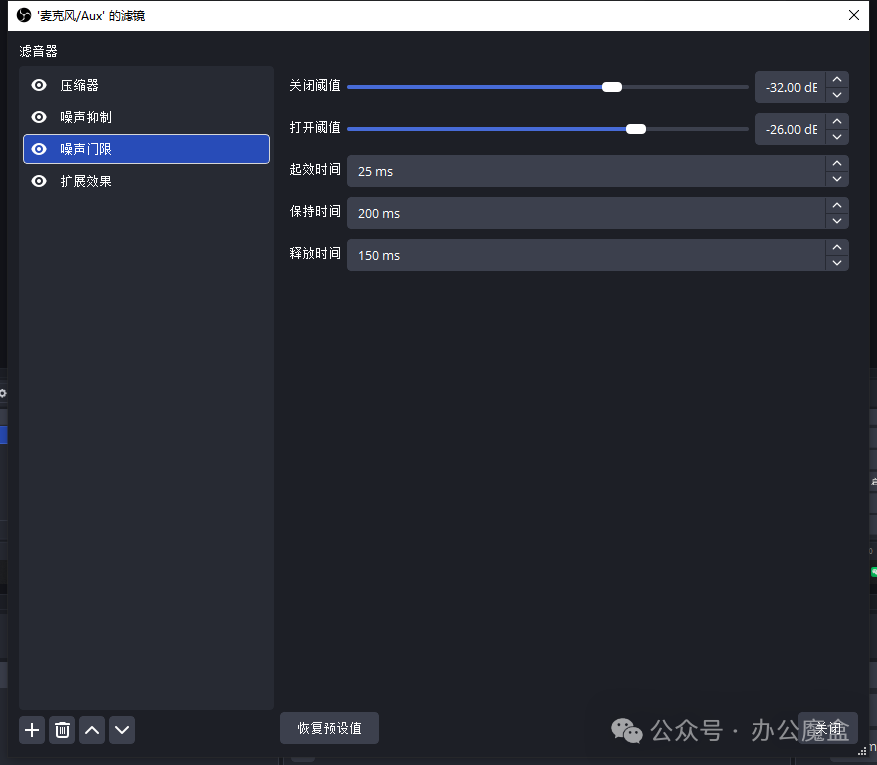Click the add filter plus icon
This screenshot has height=765, width=877.
click(x=32, y=730)
